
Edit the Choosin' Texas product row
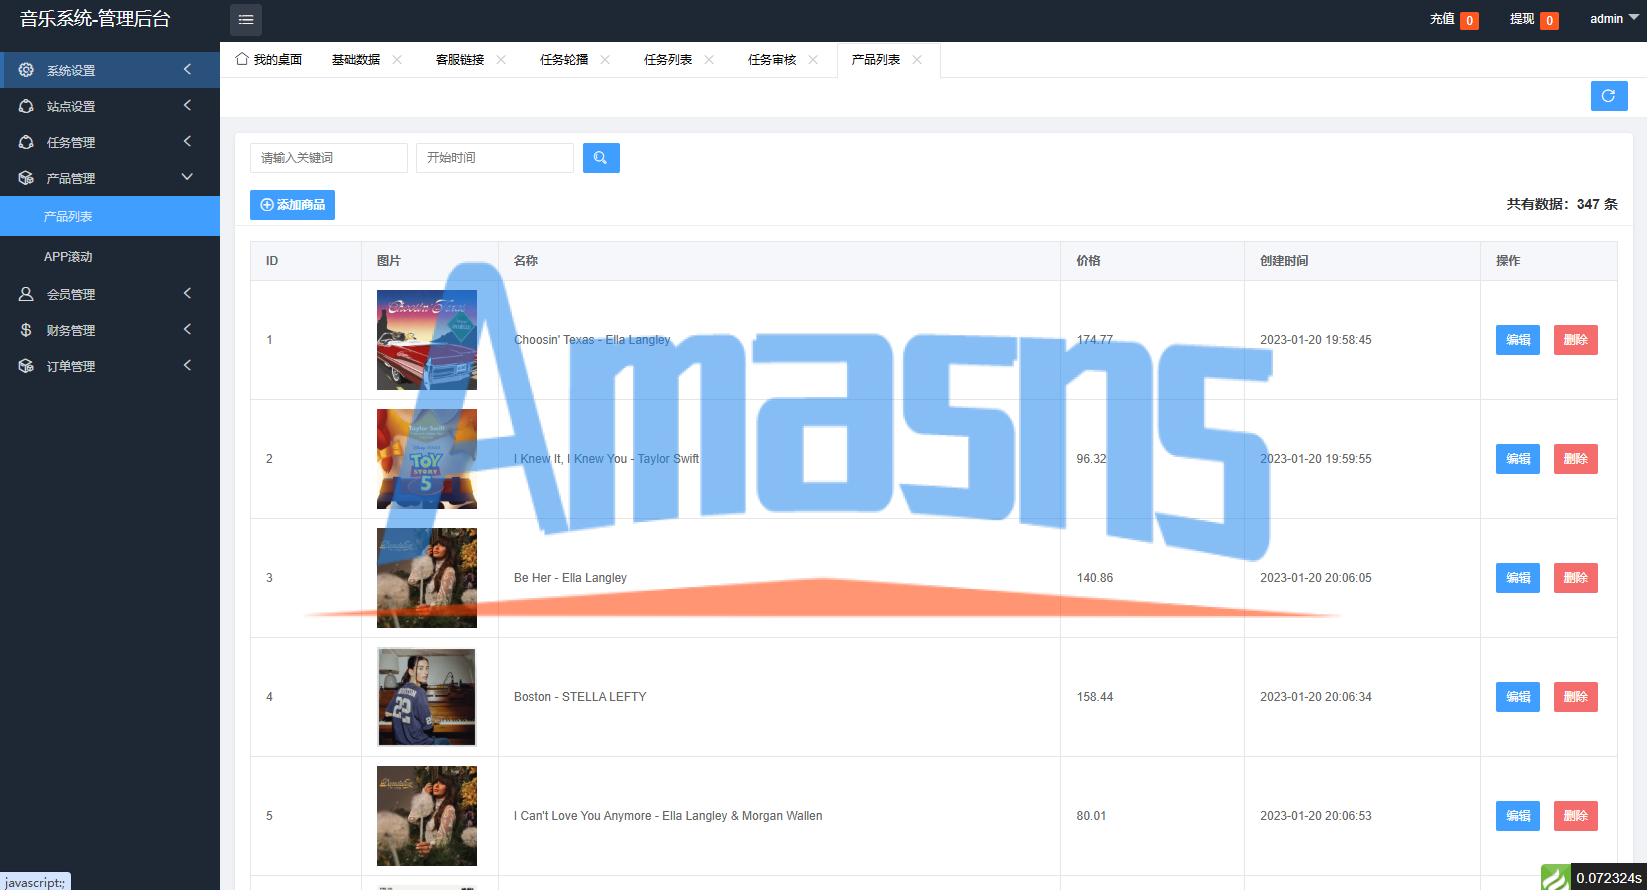click(x=1518, y=340)
